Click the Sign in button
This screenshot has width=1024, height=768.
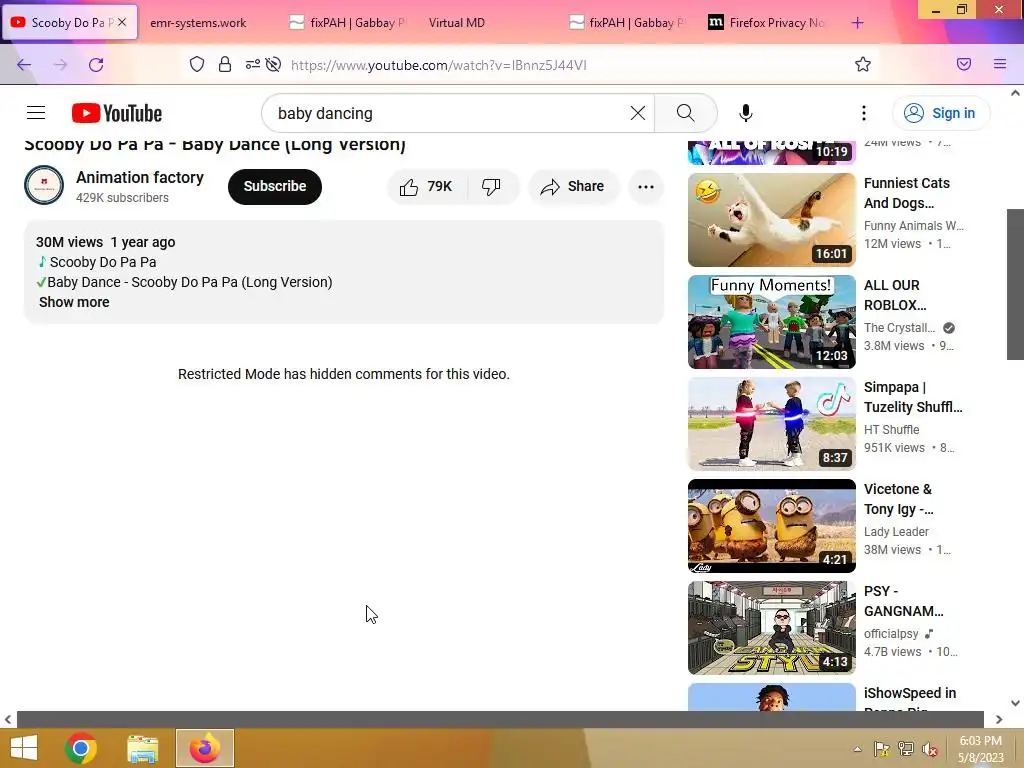coord(940,113)
